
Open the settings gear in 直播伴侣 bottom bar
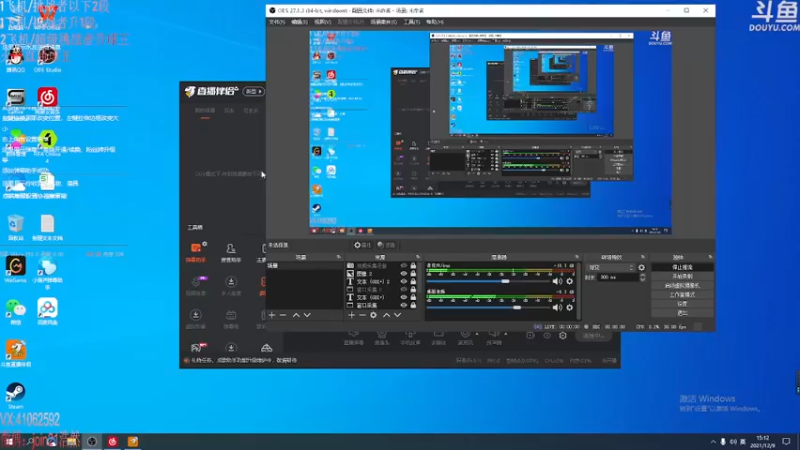point(563,336)
